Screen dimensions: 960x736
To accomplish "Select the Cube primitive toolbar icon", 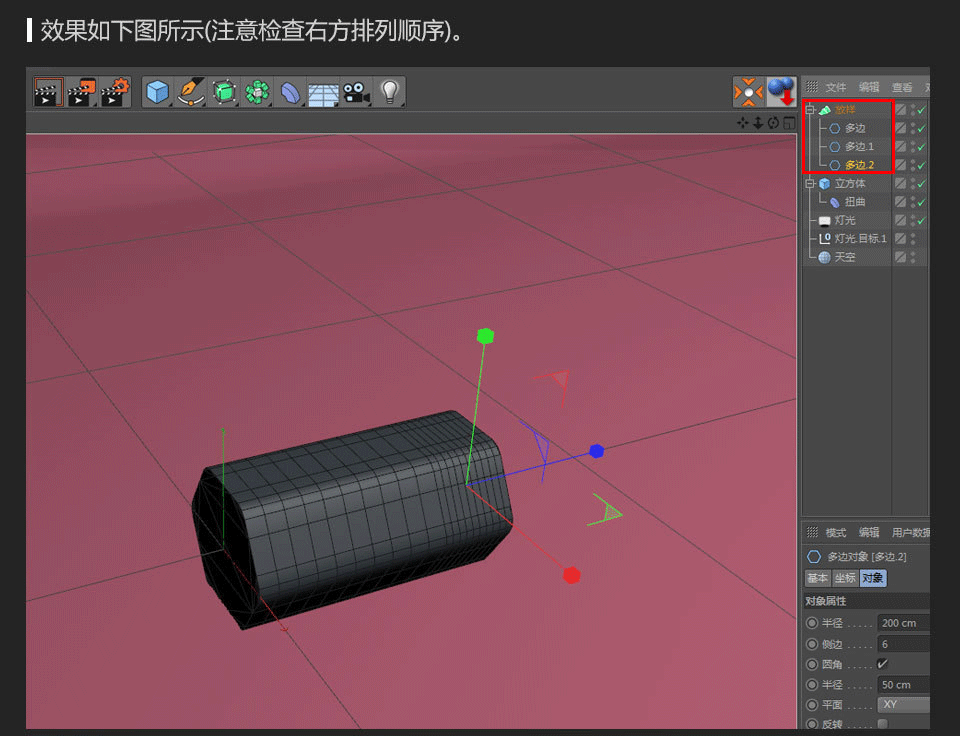I will pyautogui.click(x=158, y=91).
